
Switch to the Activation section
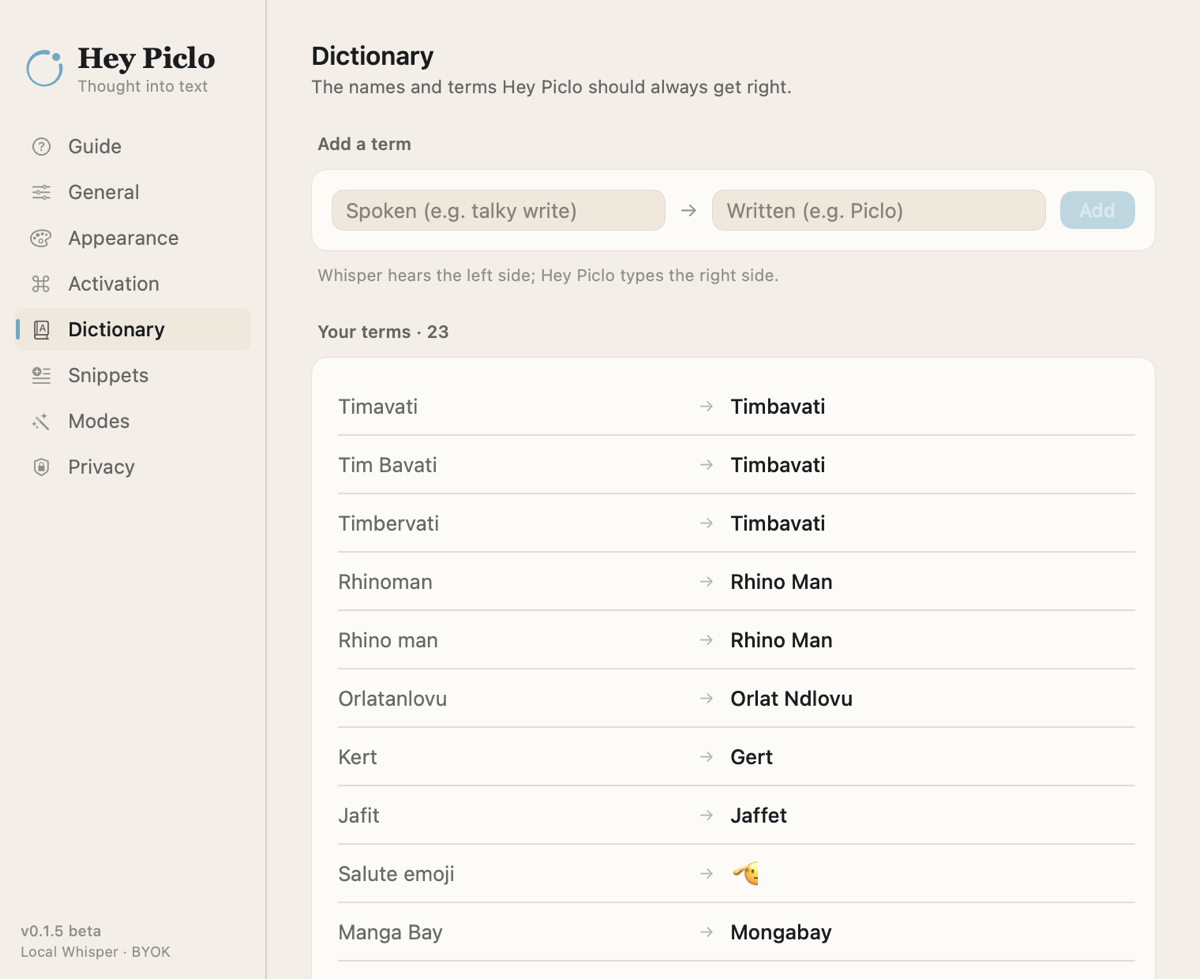(132, 284)
